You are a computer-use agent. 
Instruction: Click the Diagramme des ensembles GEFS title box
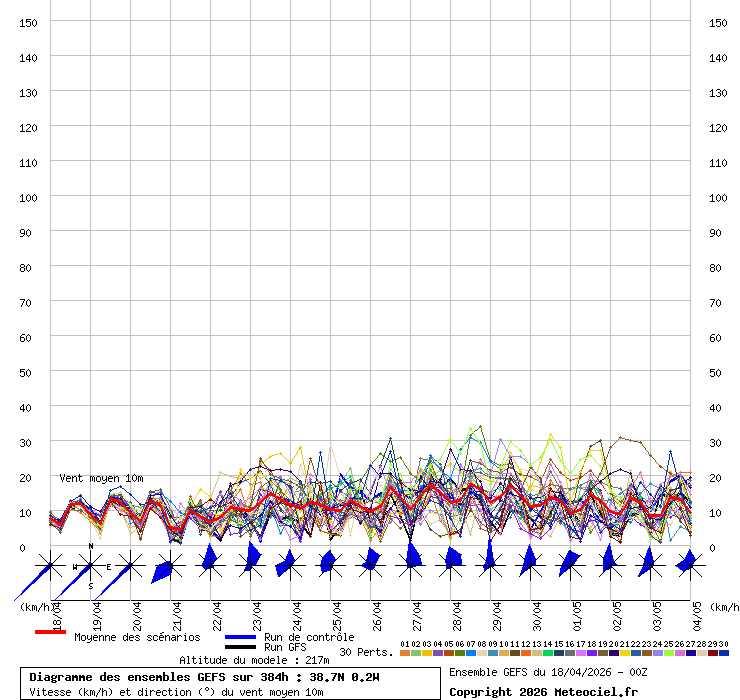pyautogui.click(x=230, y=684)
